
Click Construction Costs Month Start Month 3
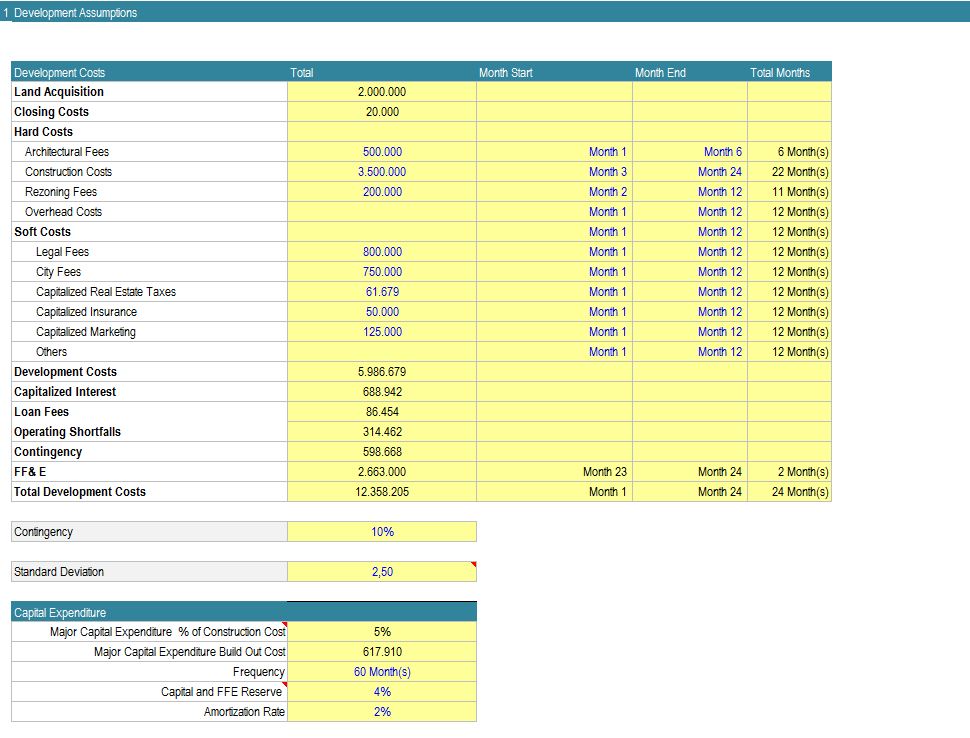pos(554,171)
